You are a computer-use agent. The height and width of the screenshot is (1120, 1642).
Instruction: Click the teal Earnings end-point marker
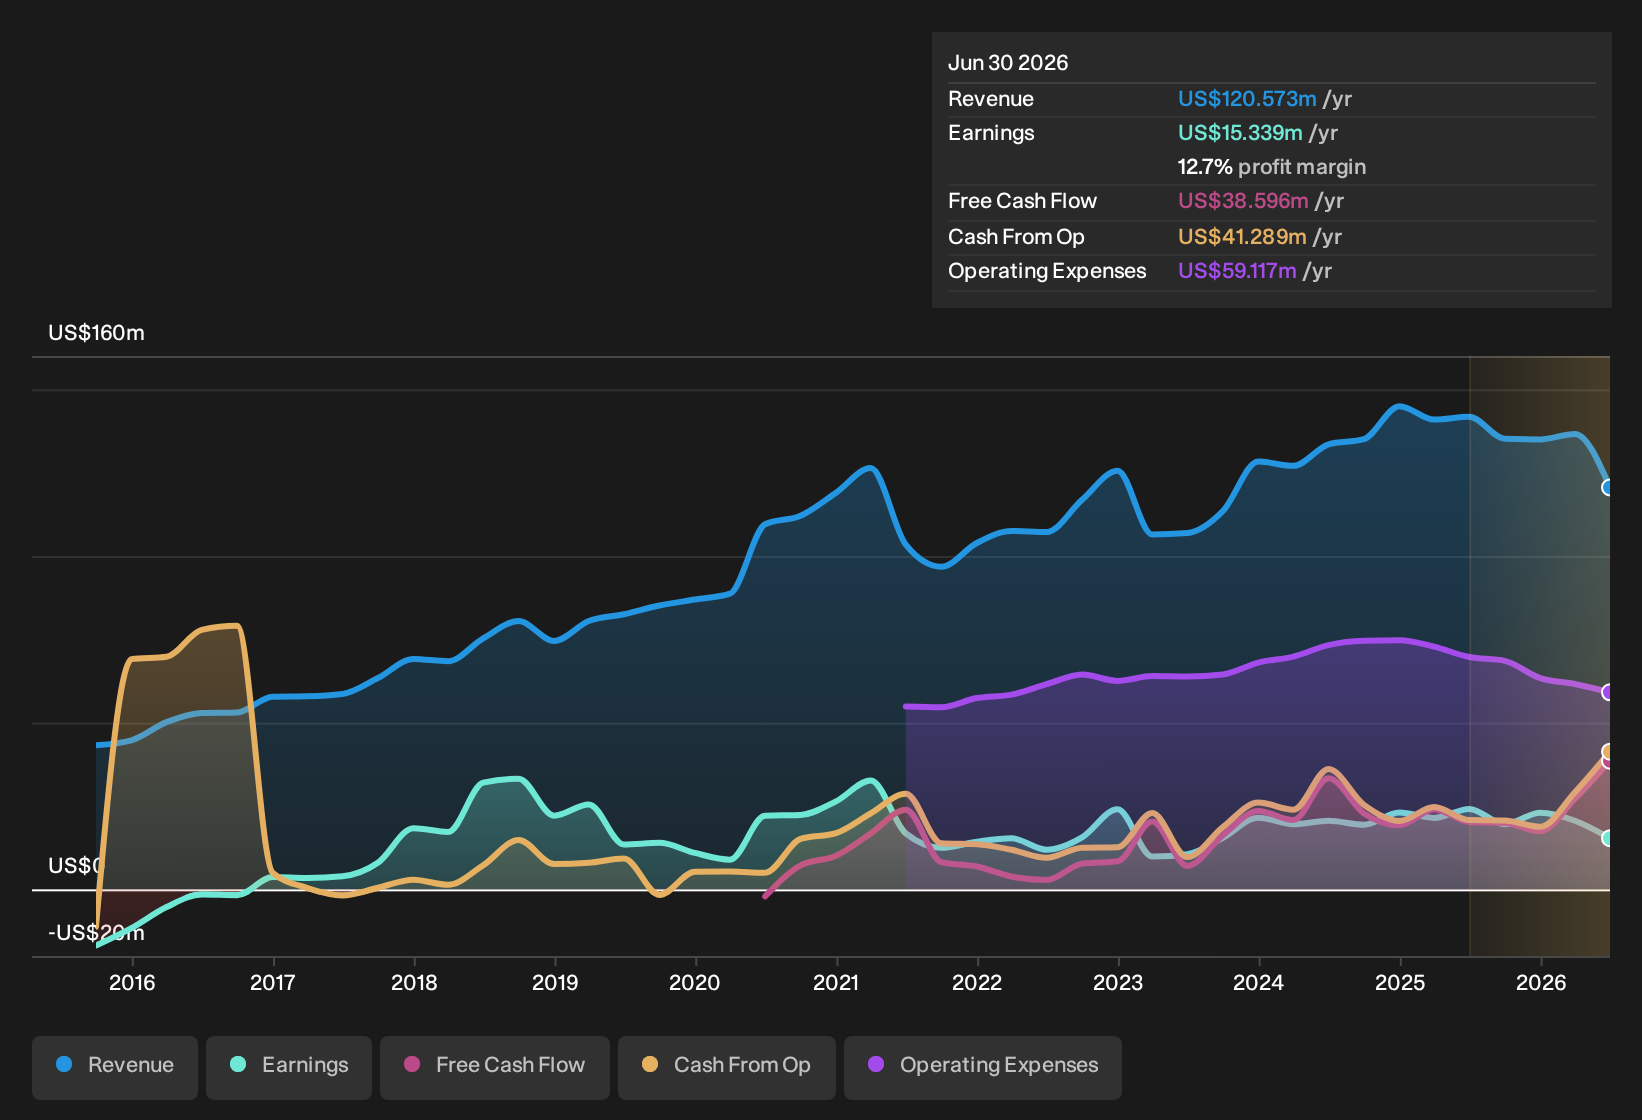point(1608,838)
